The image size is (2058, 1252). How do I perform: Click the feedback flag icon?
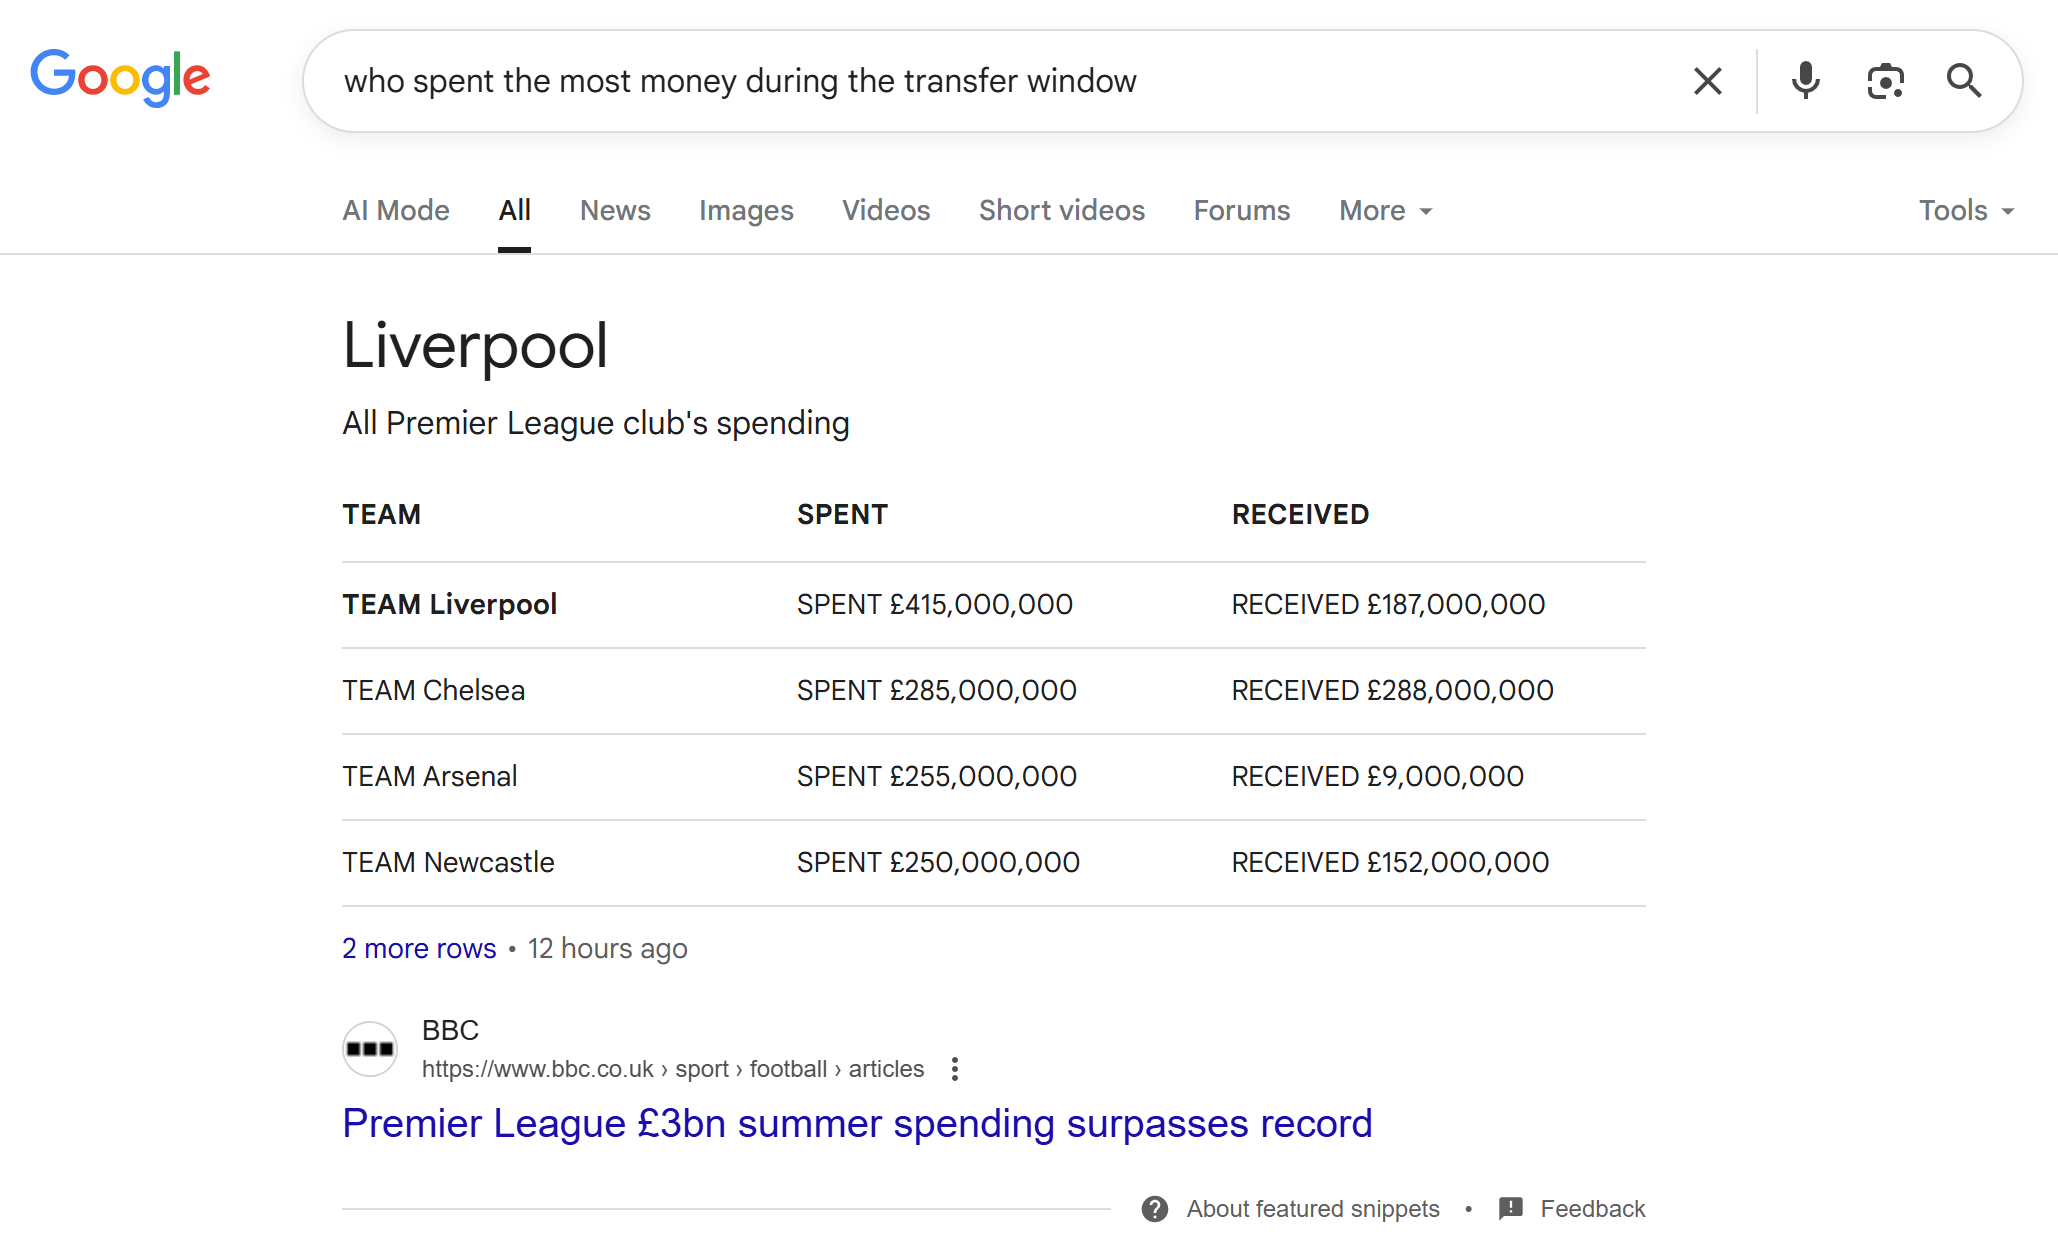[1511, 1209]
